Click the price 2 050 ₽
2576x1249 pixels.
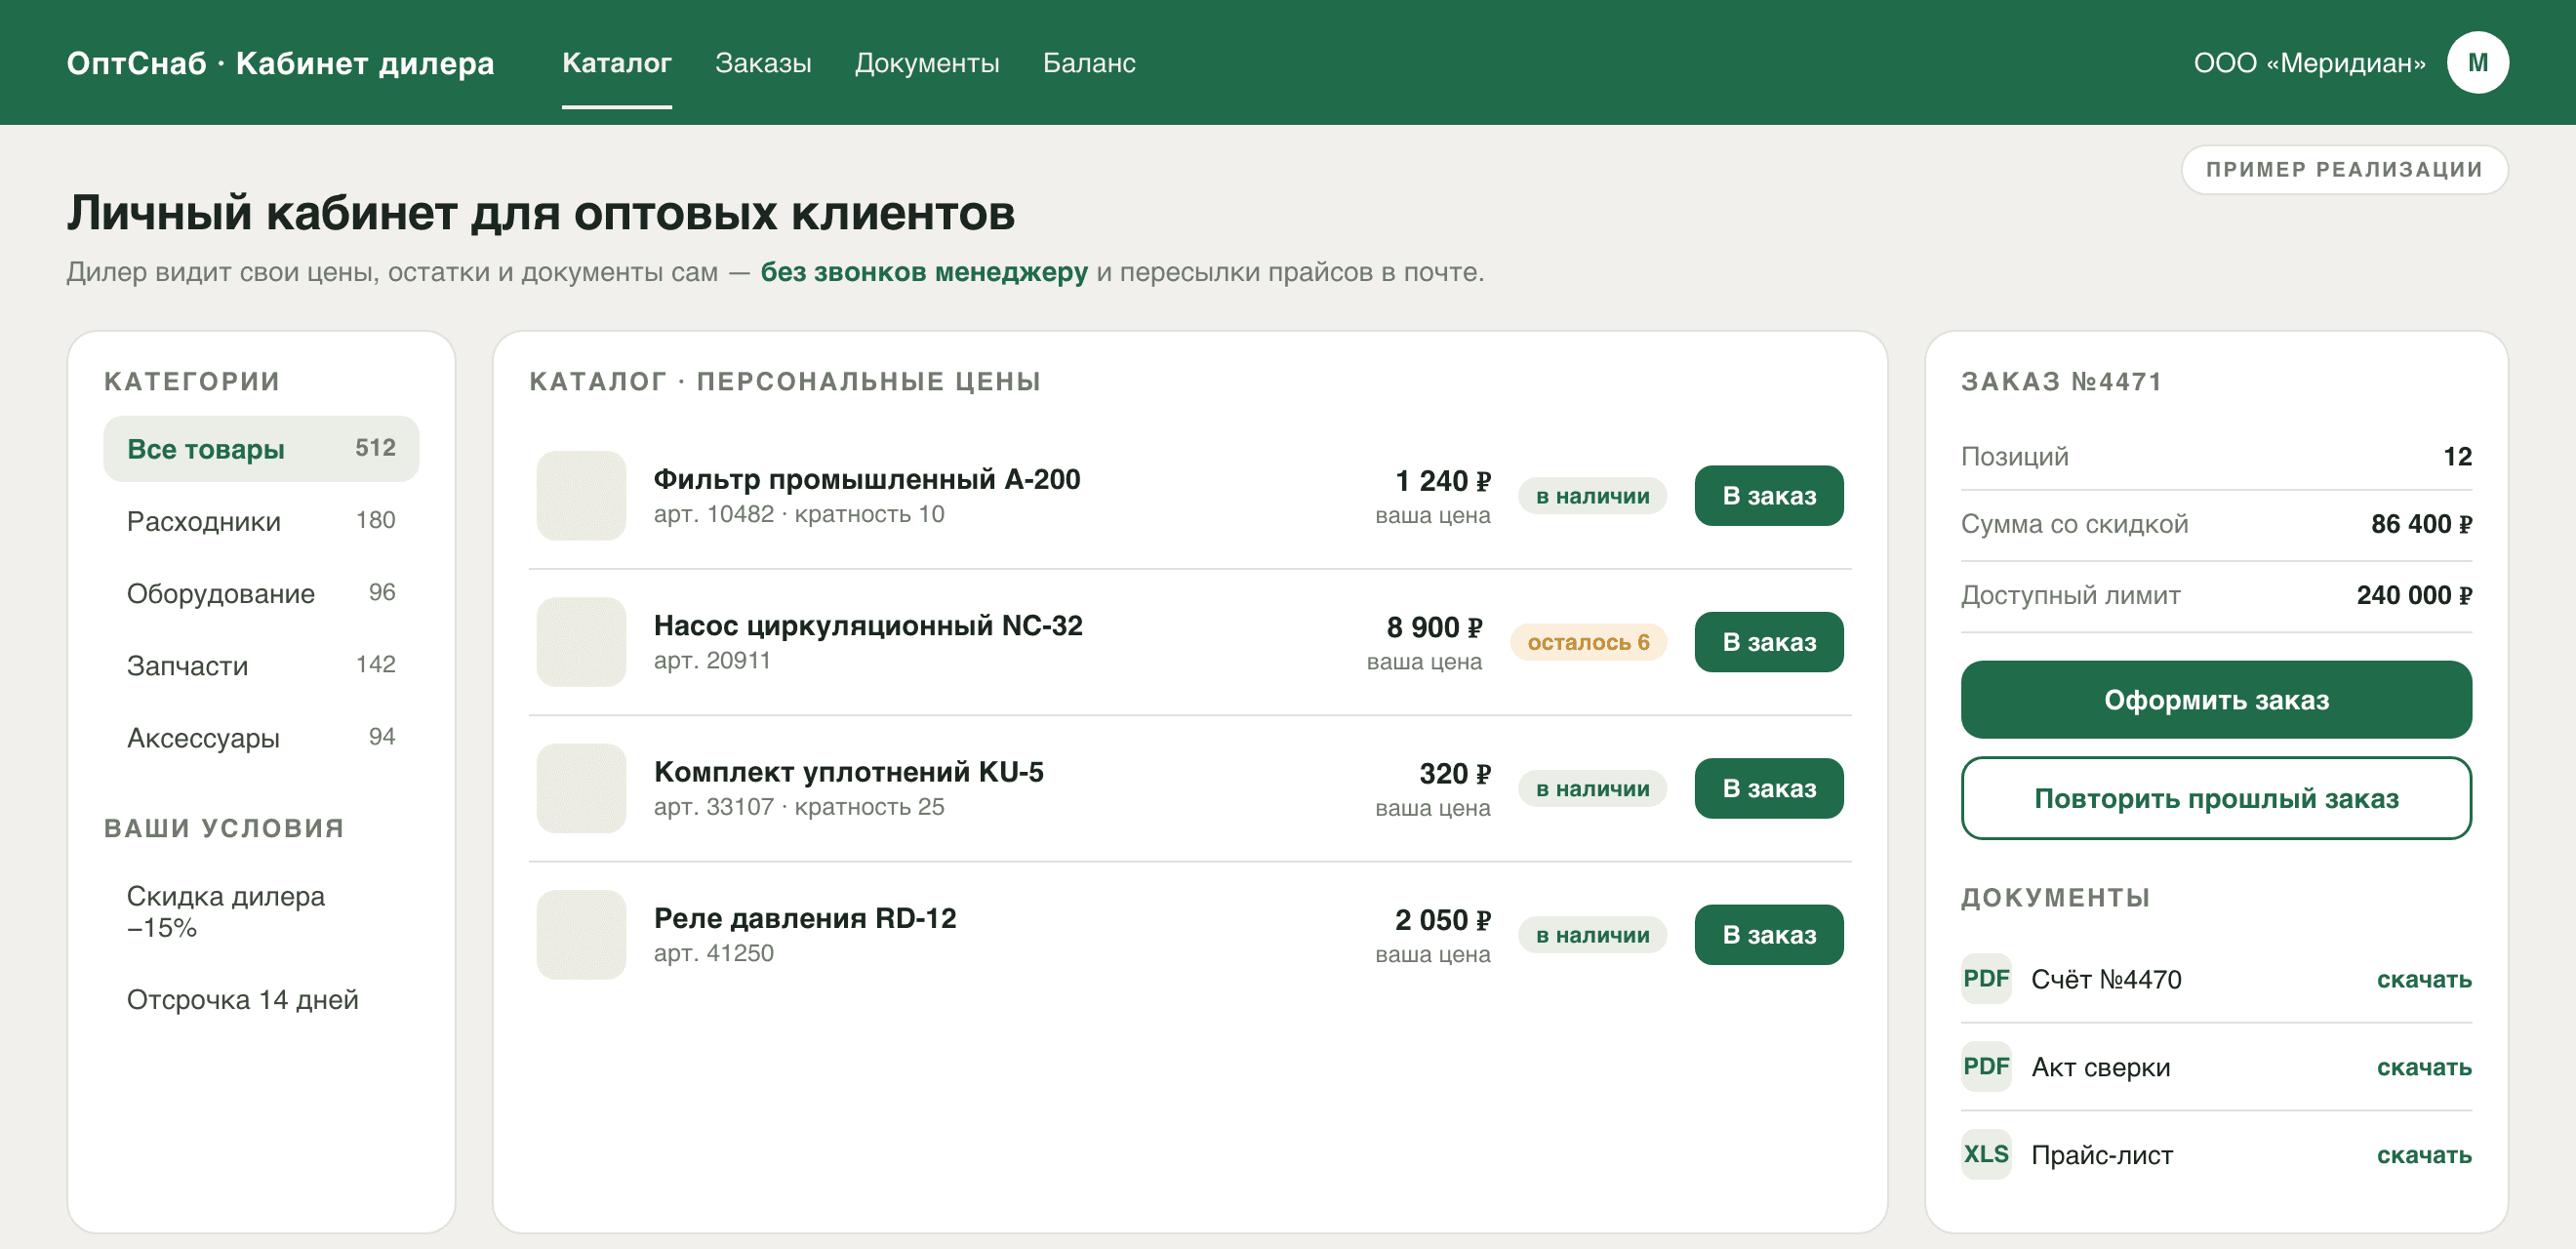point(1442,920)
